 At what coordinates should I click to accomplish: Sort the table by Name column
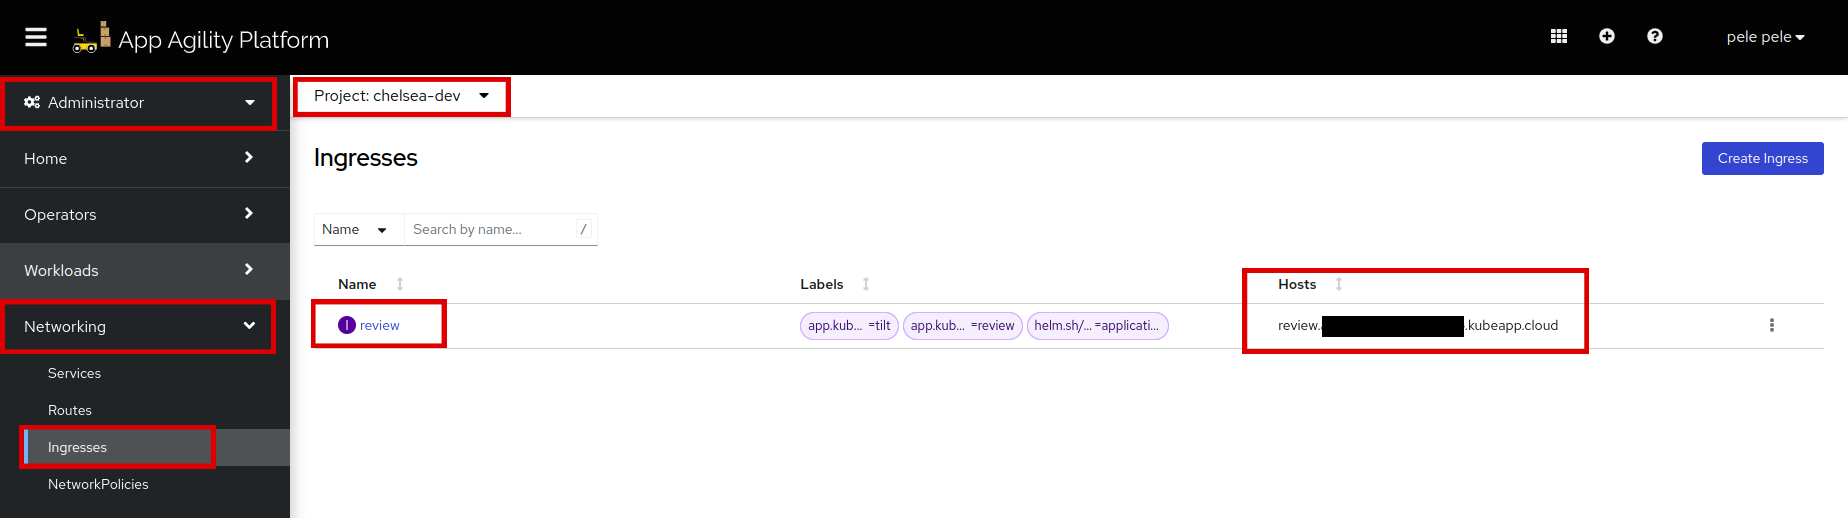pos(358,284)
